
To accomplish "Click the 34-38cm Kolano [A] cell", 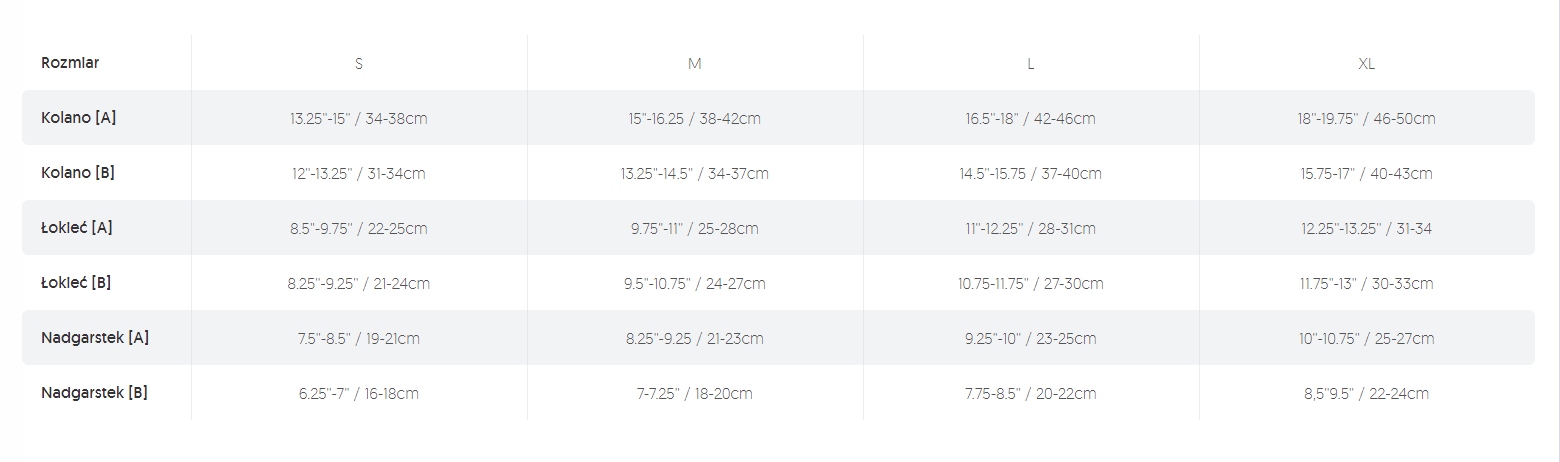I will [x=359, y=119].
